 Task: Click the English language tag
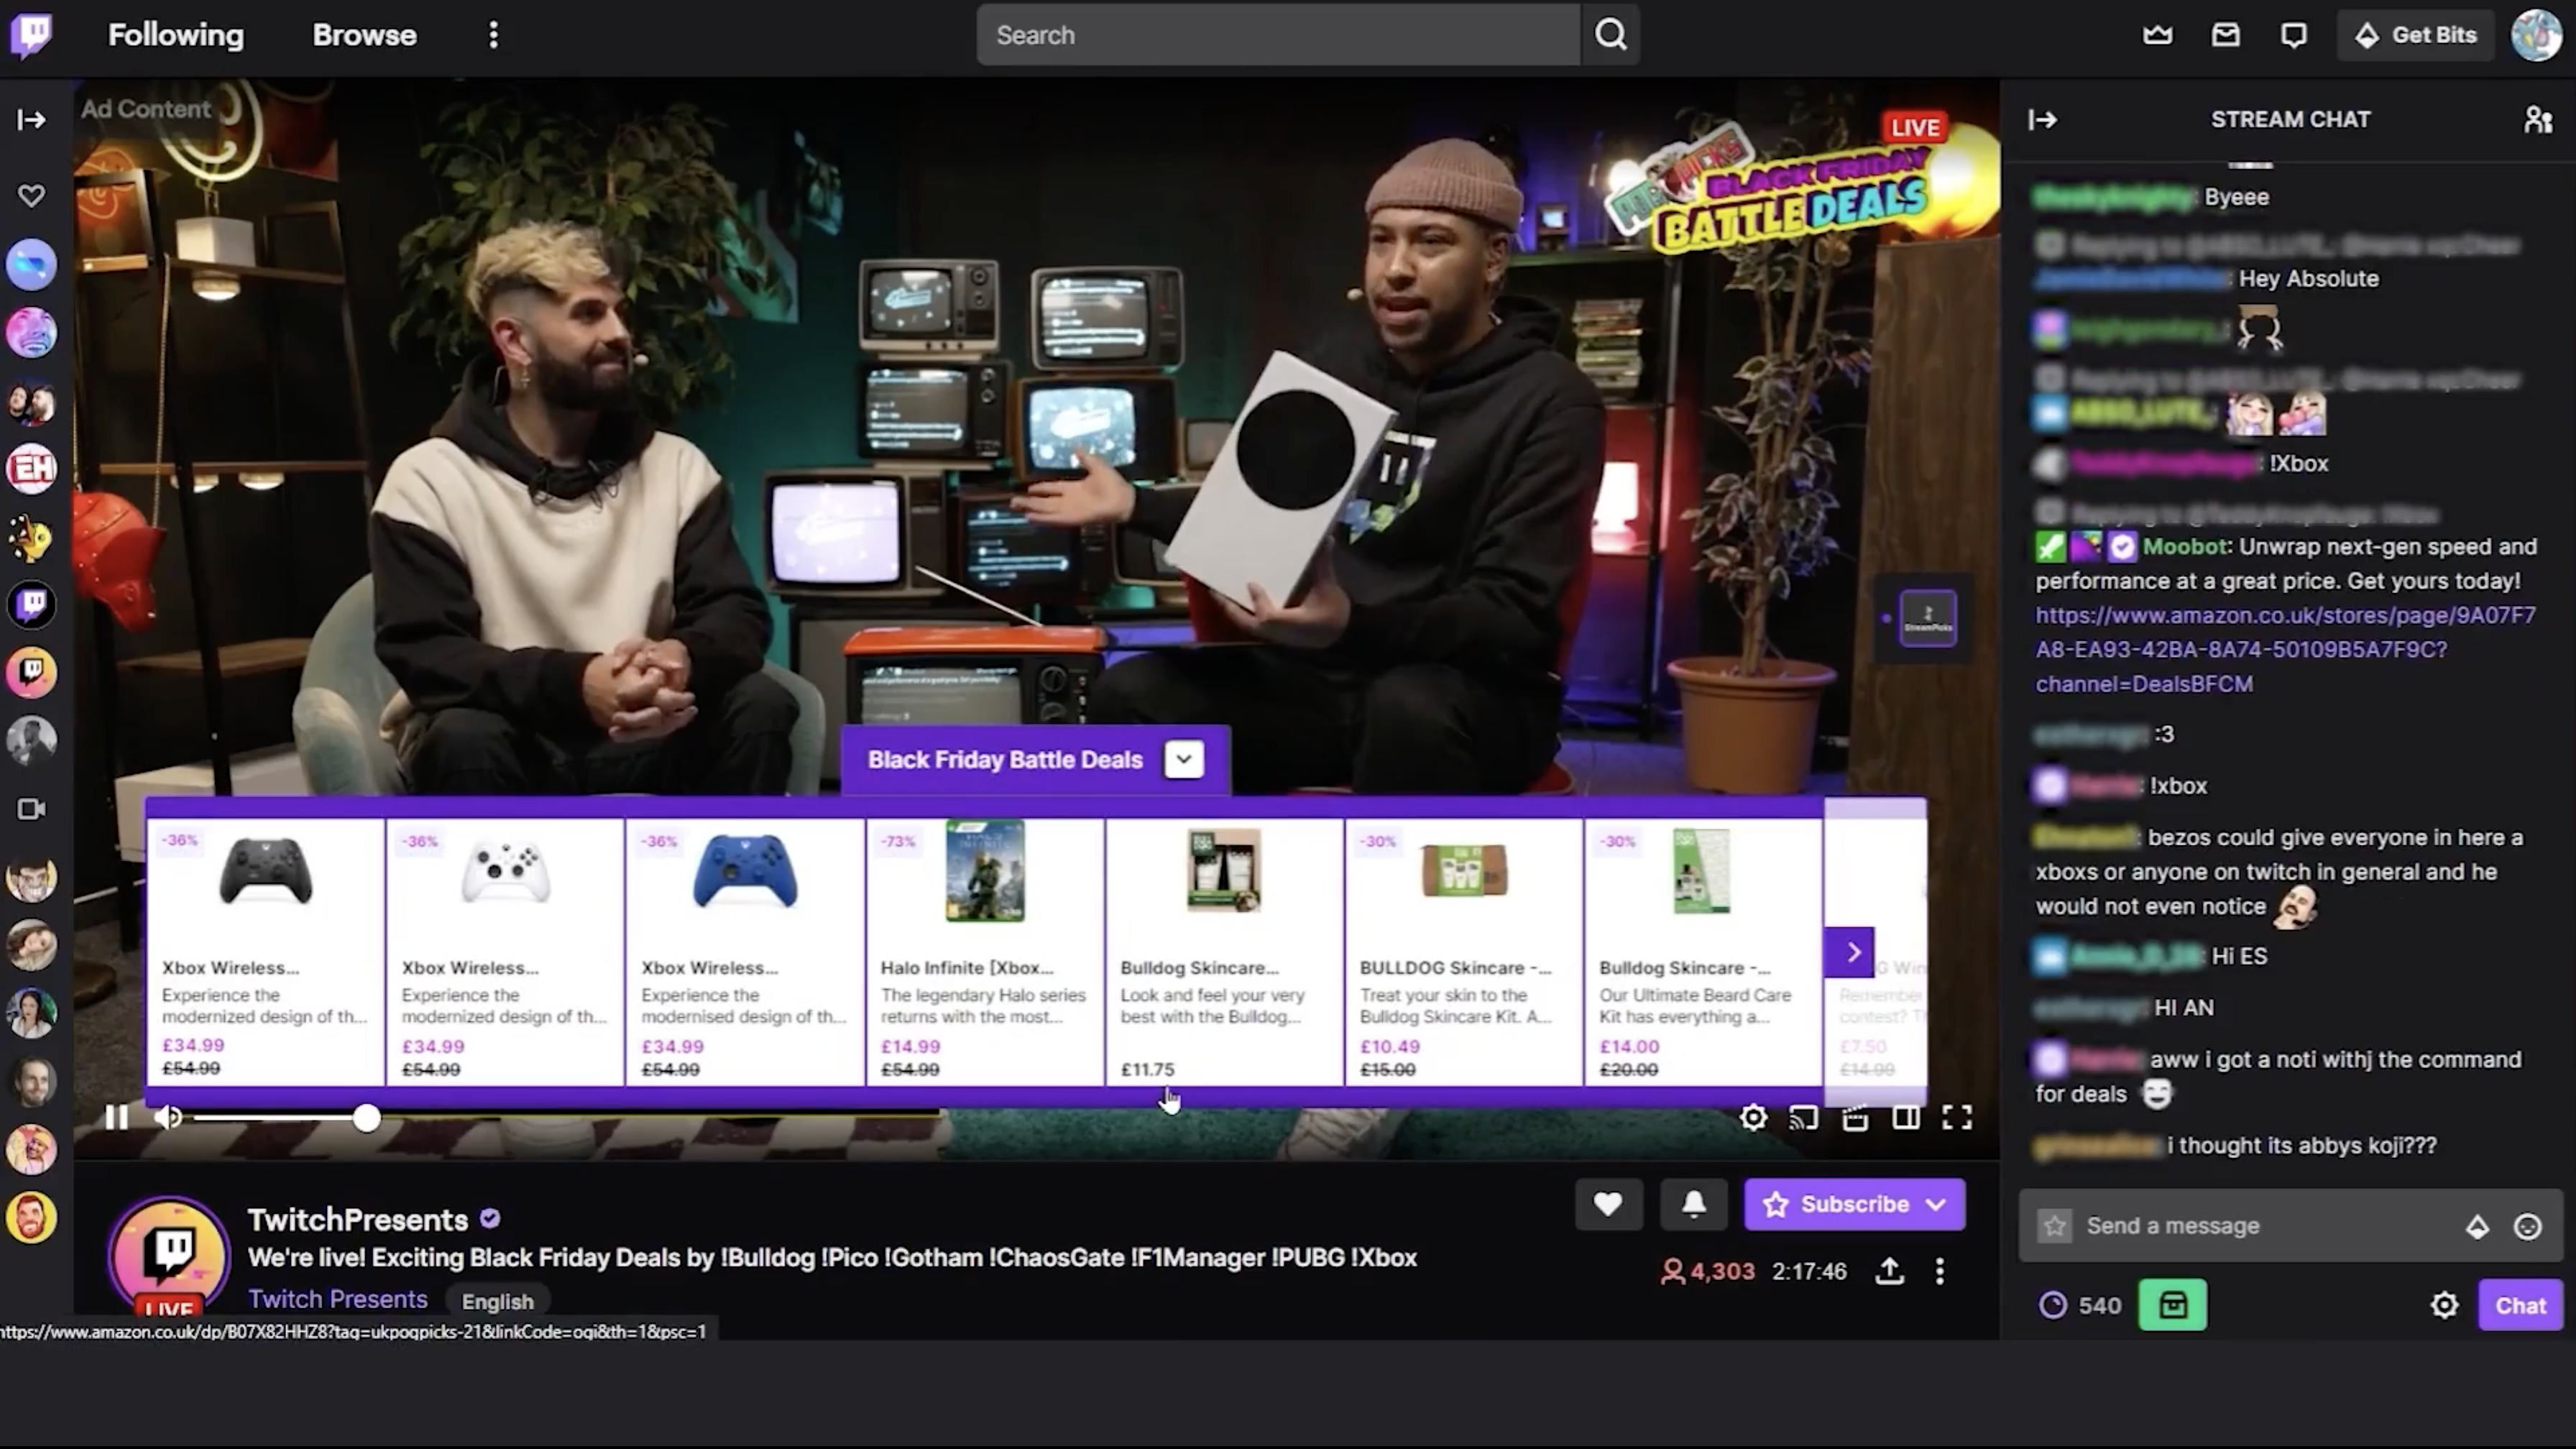click(497, 1301)
